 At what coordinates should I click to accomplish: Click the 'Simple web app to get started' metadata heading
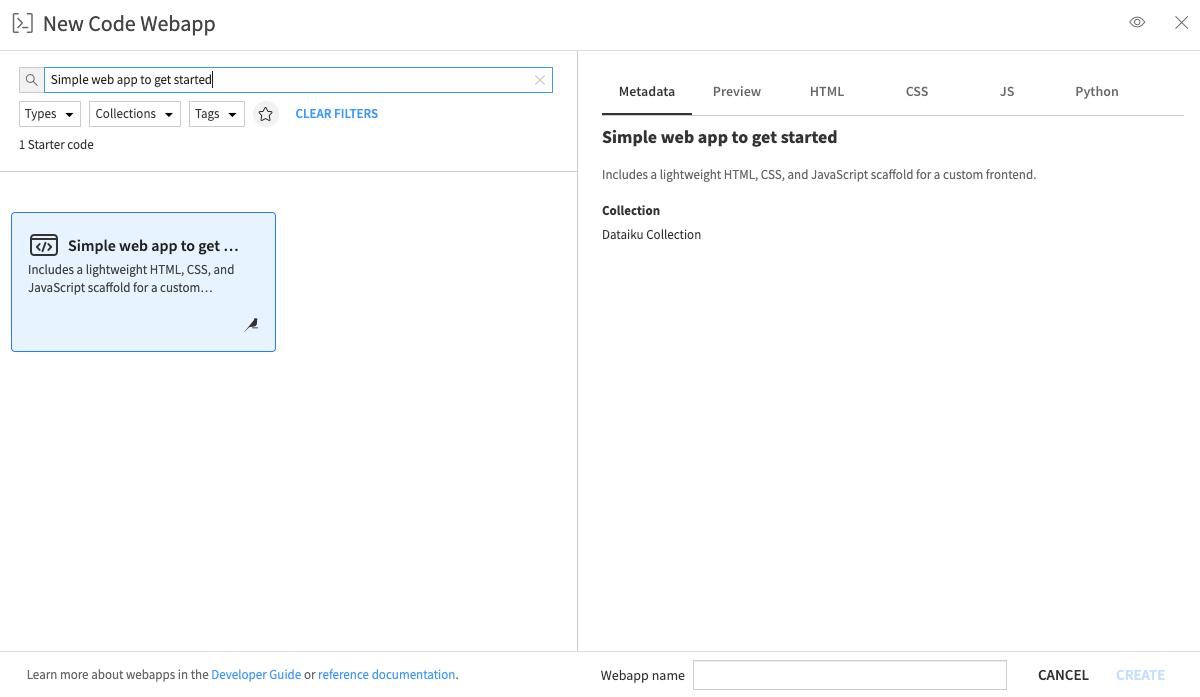(719, 137)
